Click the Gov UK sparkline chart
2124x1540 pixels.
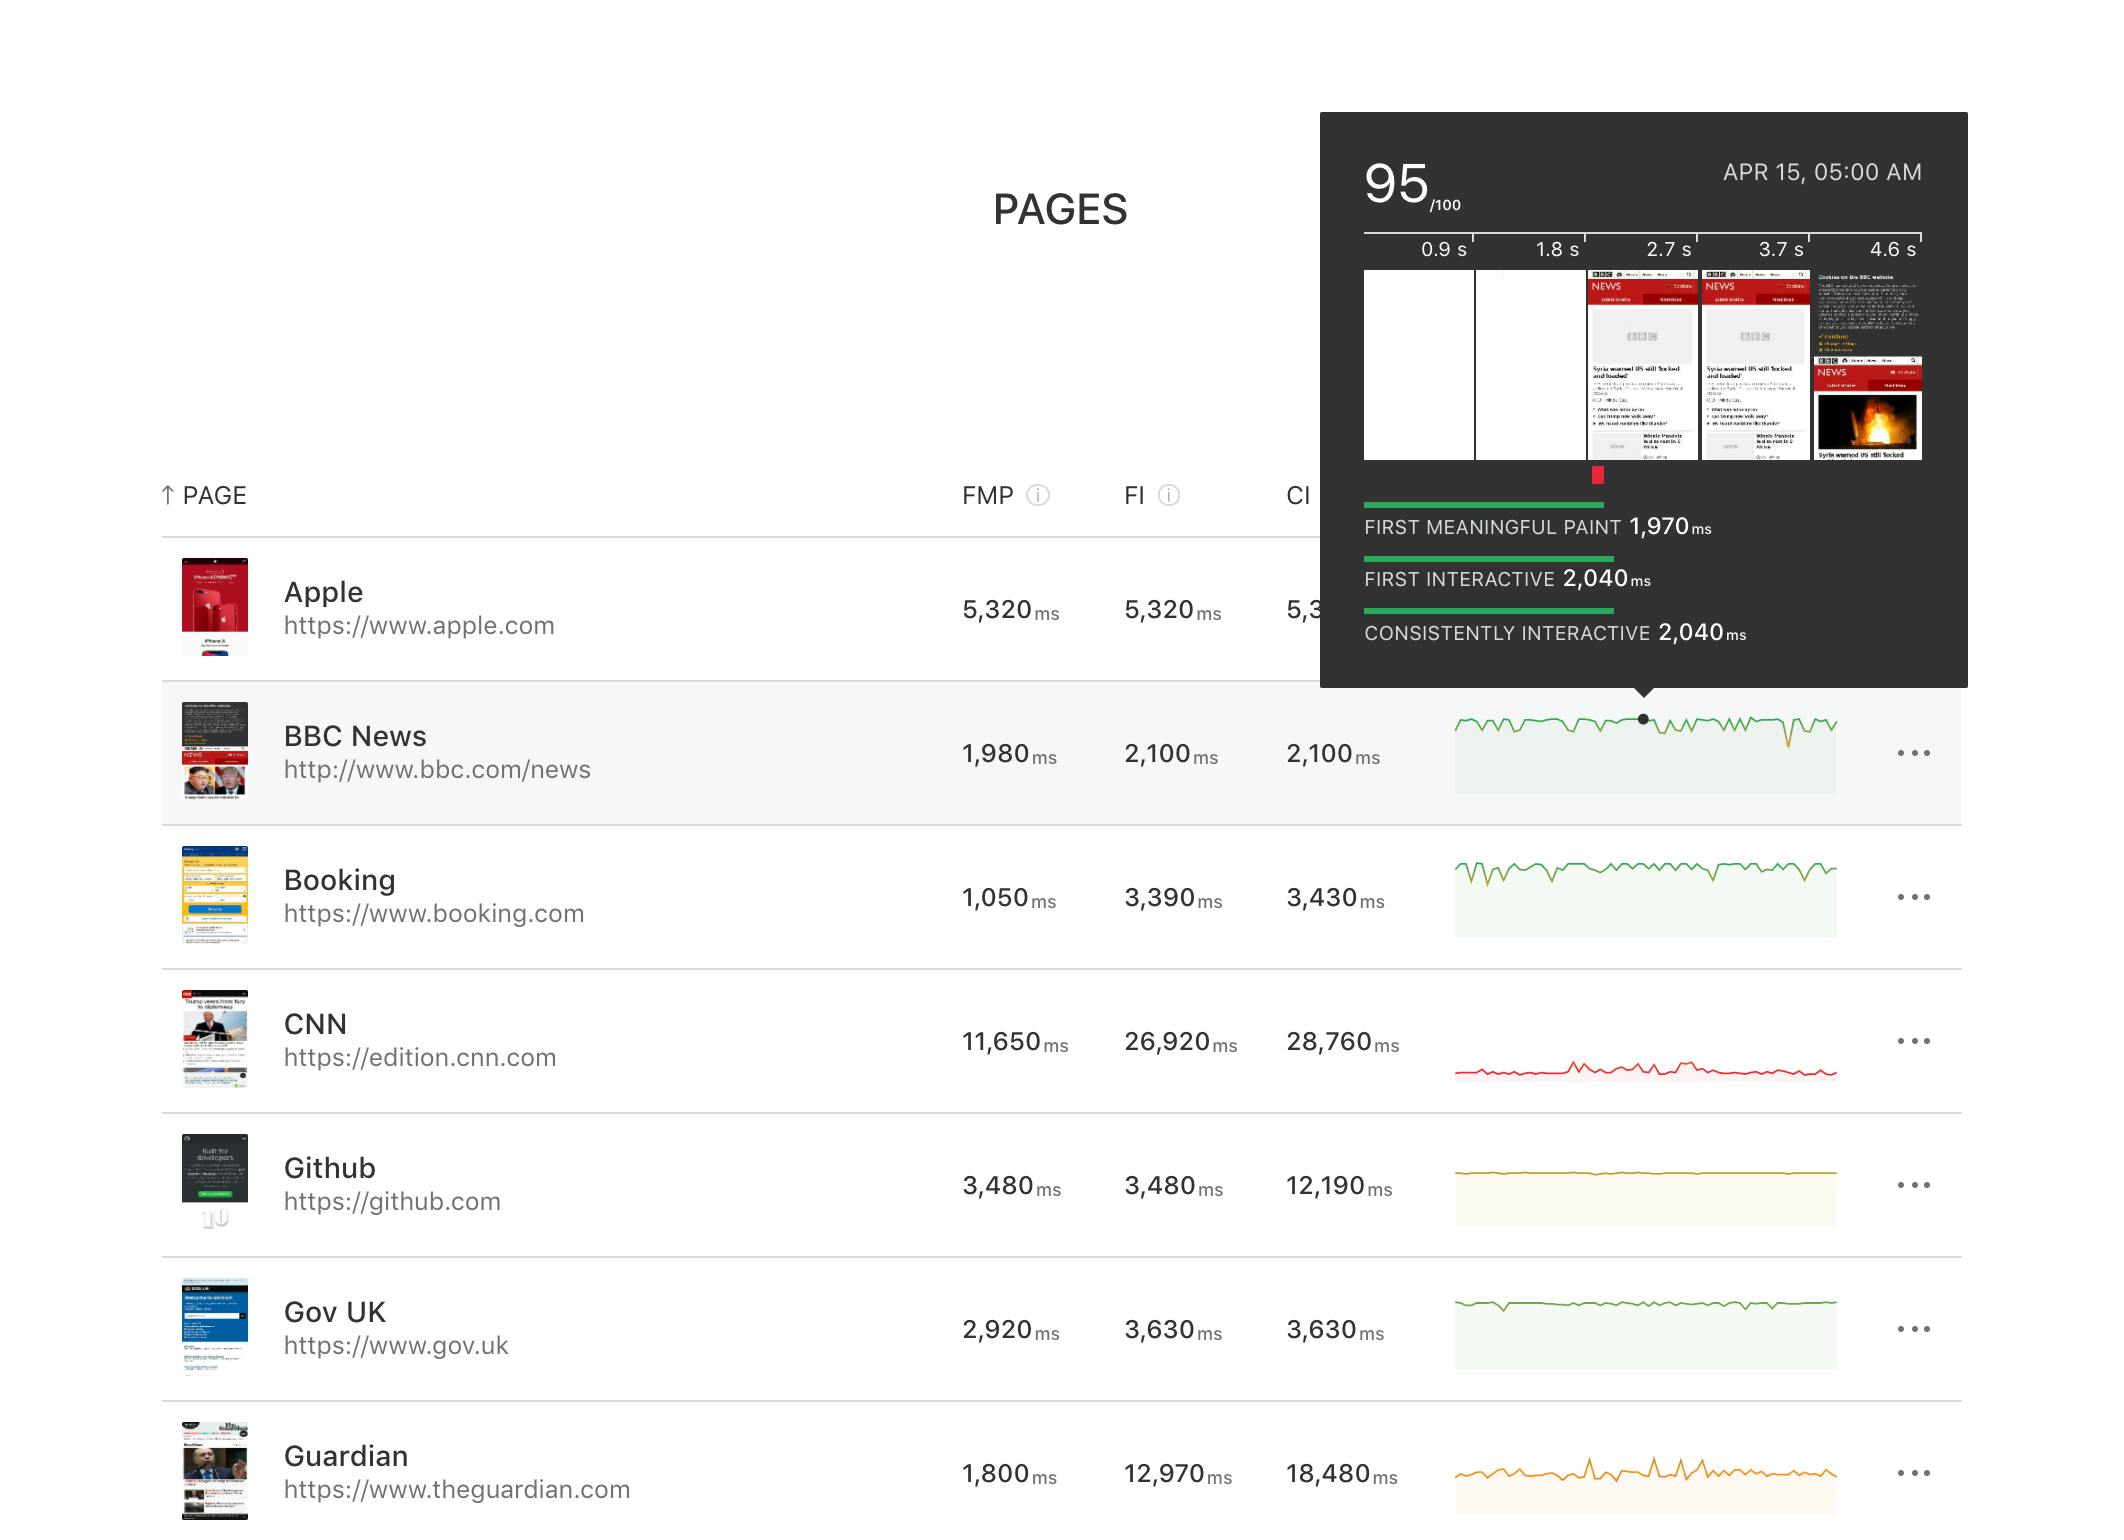1646,1334
